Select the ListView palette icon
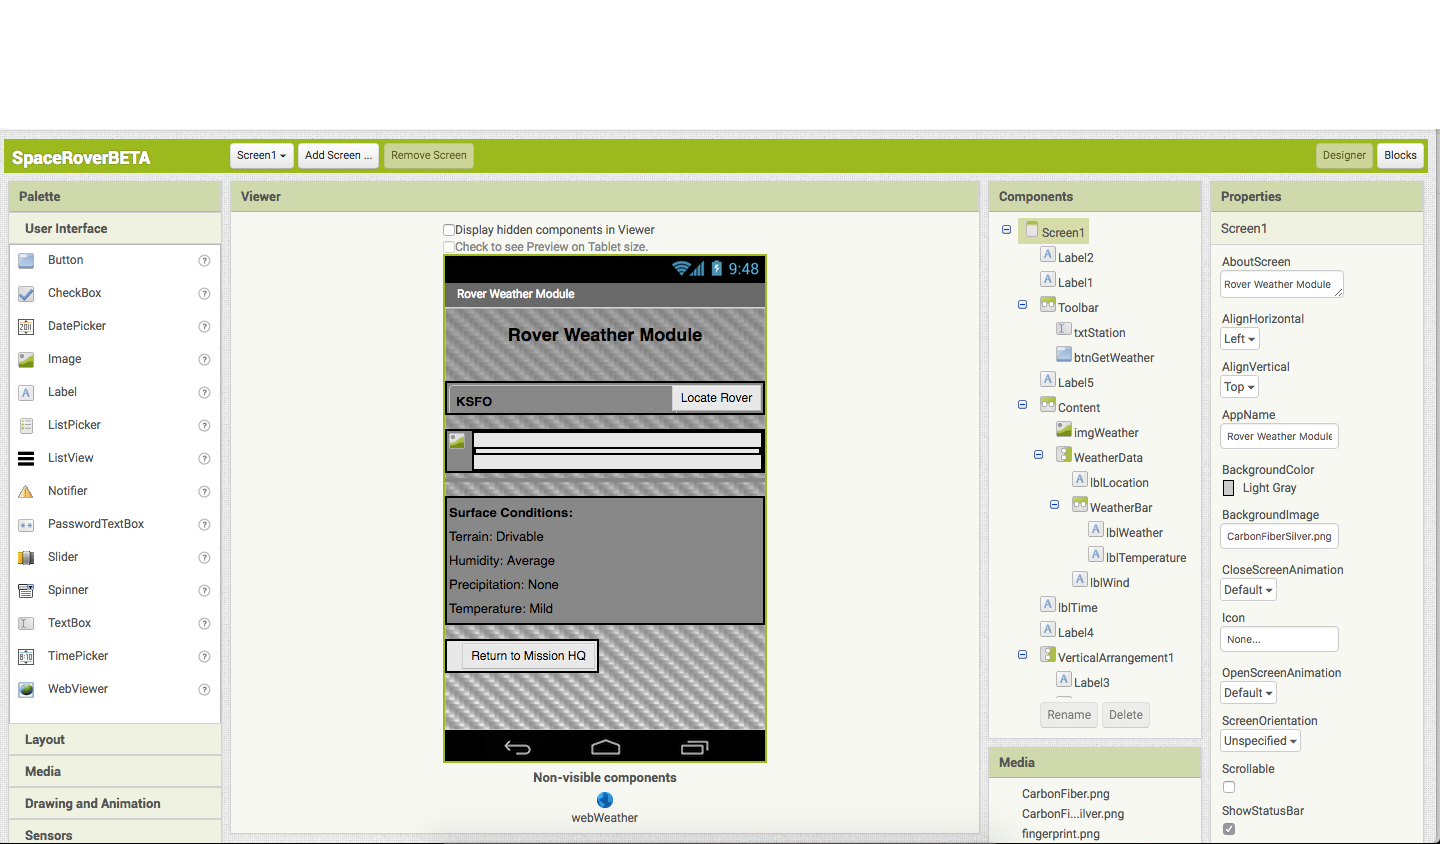This screenshot has height=844, width=1440. click(26, 458)
